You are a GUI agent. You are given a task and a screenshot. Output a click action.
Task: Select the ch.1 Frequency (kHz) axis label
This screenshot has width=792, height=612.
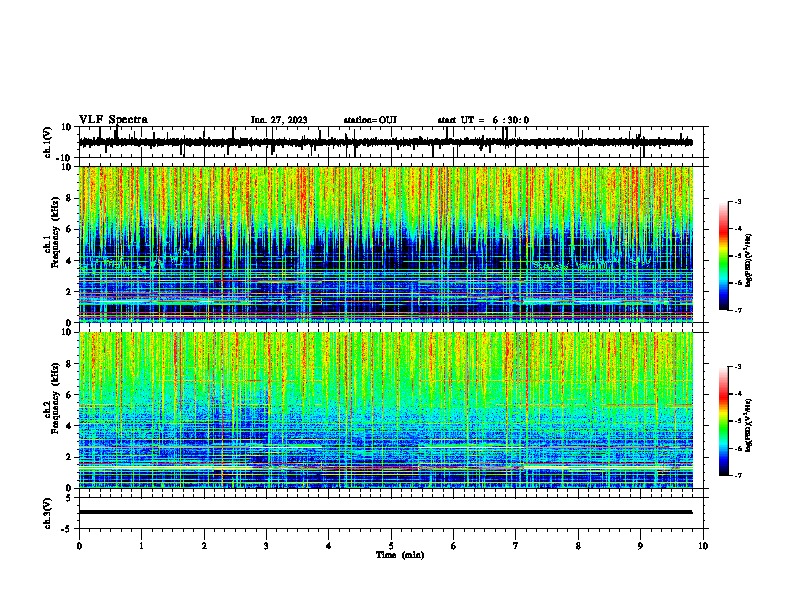[x=52, y=232]
